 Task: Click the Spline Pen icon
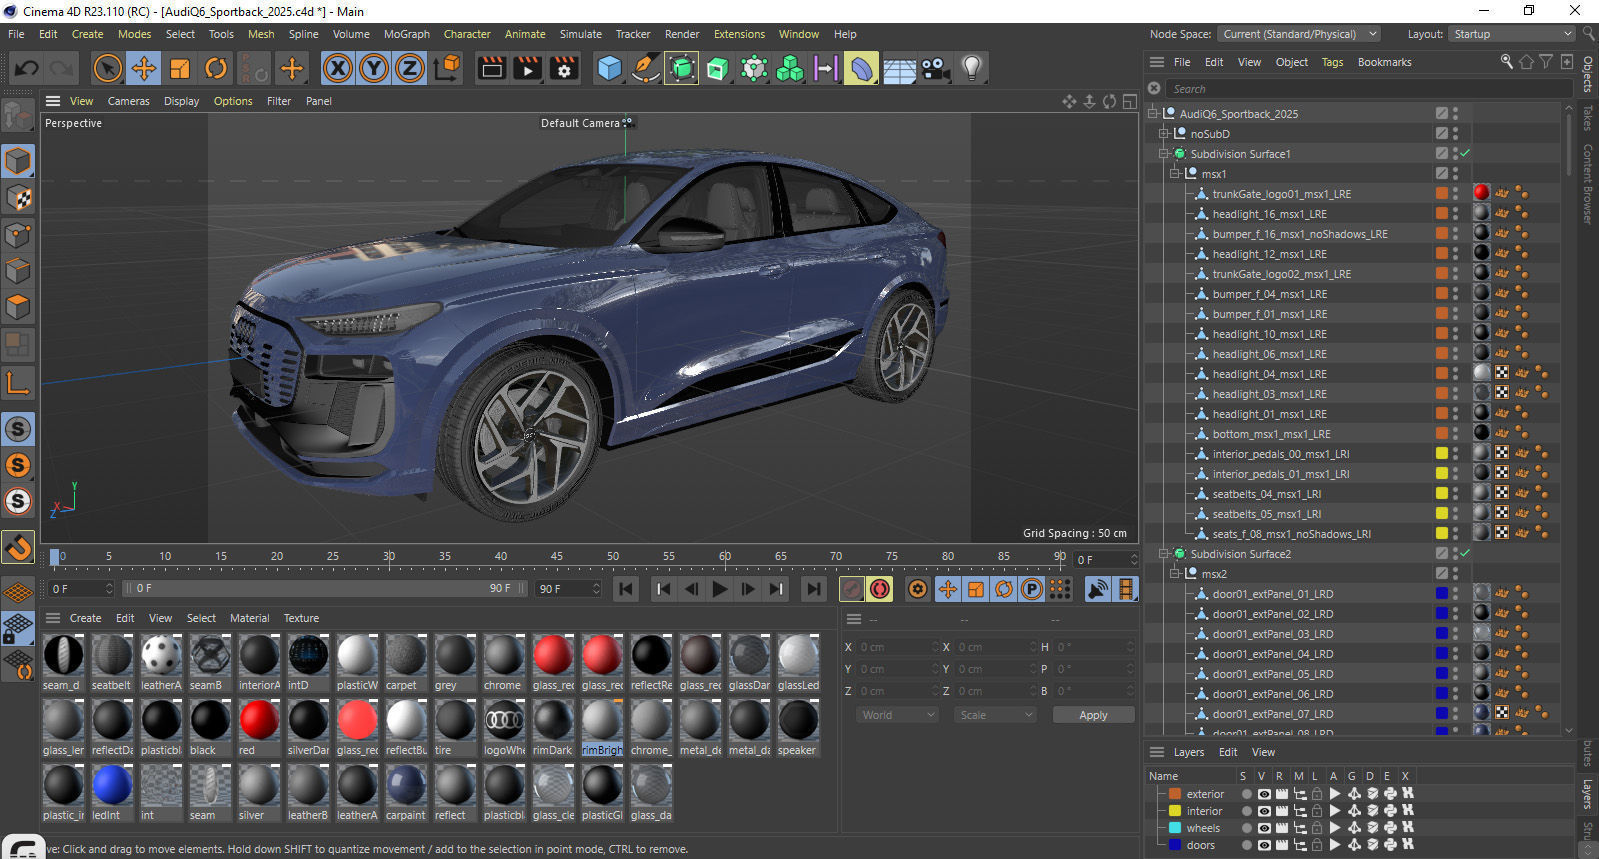(645, 68)
